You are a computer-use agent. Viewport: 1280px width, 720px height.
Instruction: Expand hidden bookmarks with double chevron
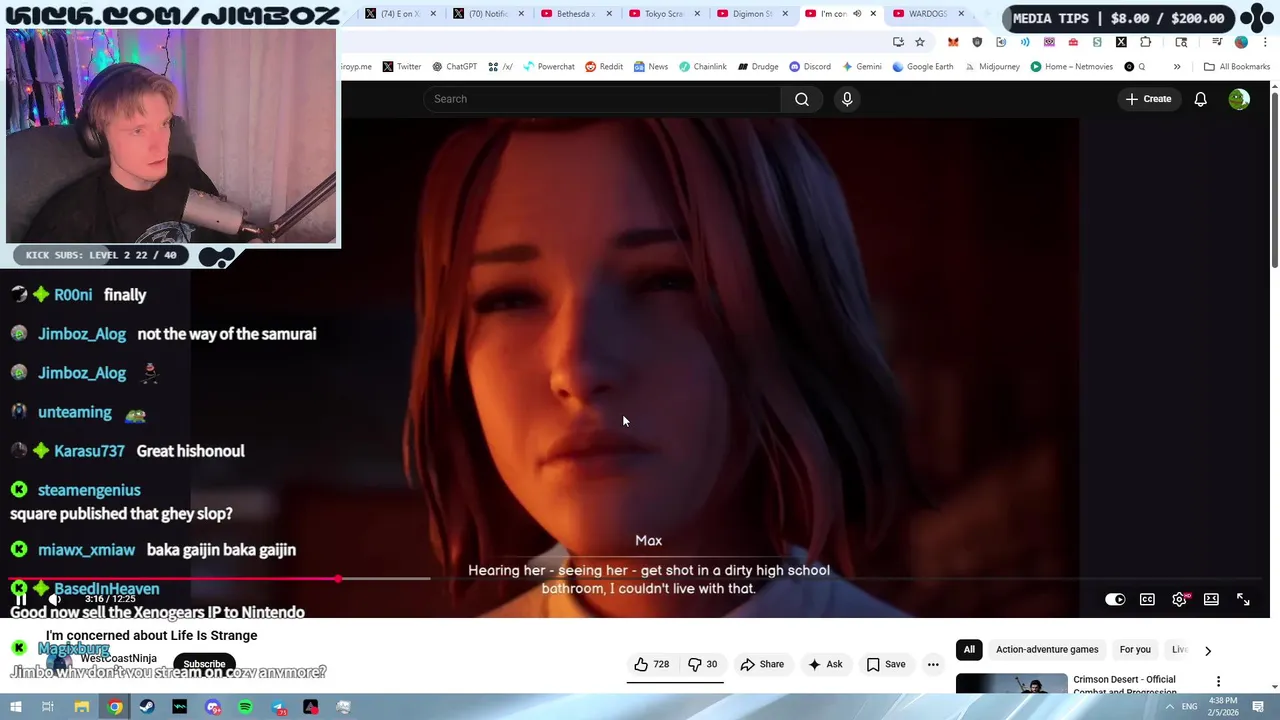1177,67
